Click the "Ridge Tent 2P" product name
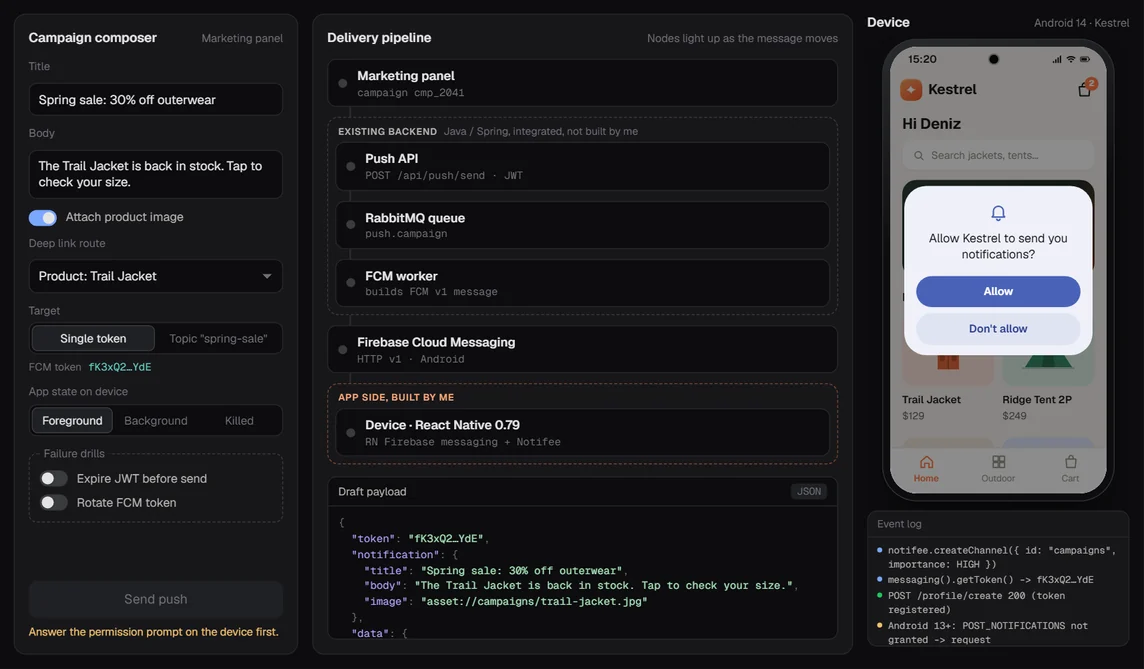Screen dimensions: 1144x669 (1037, 400)
